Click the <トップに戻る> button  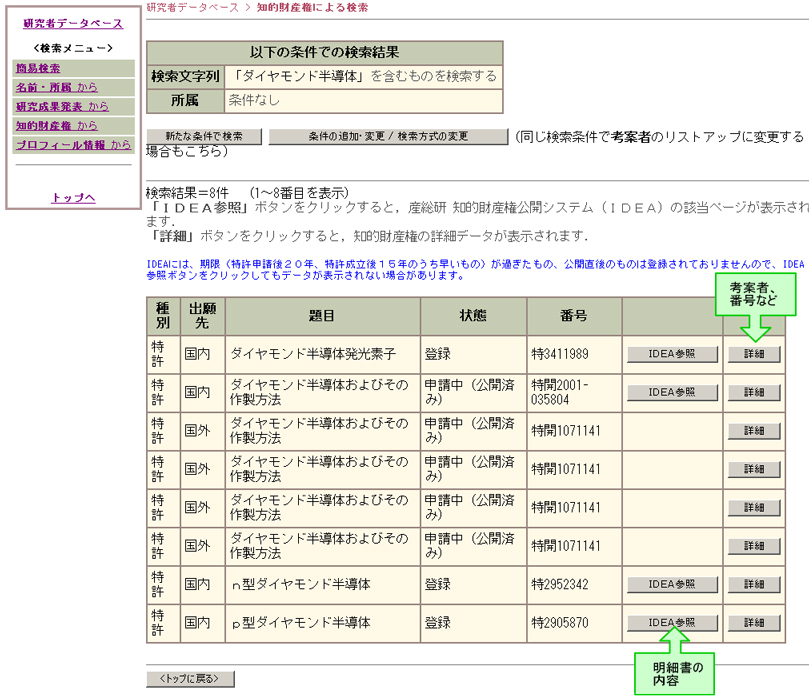coord(190,678)
